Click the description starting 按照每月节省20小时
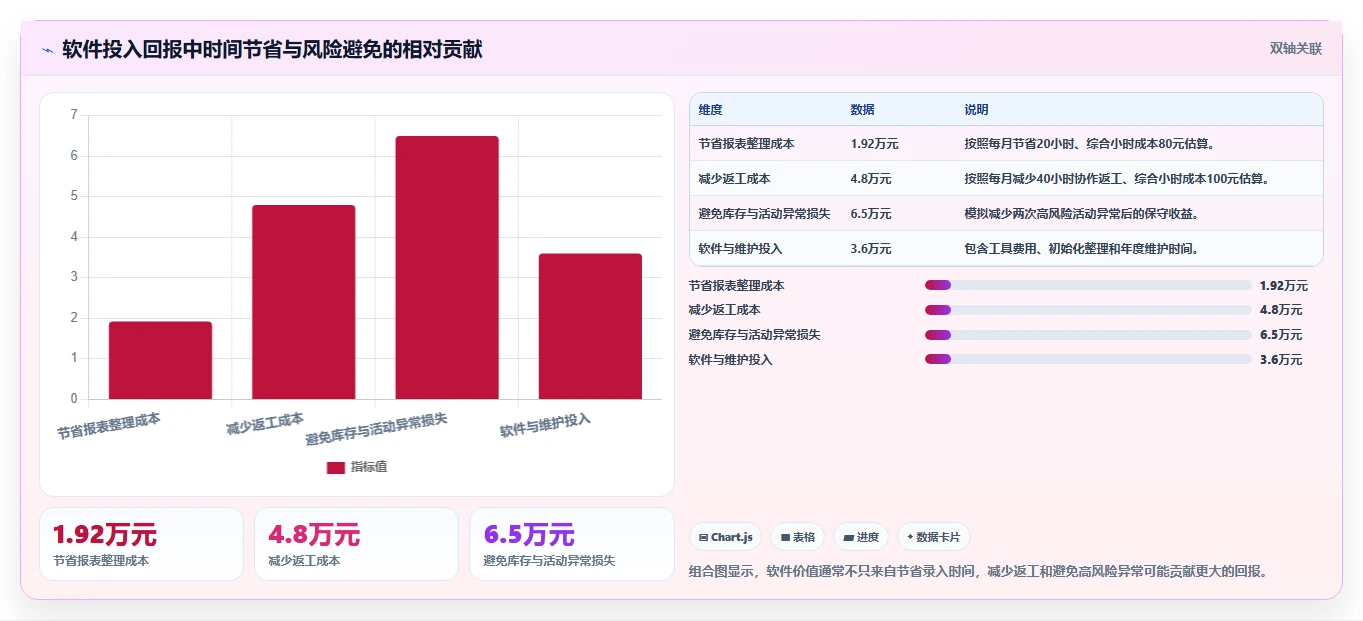 (x=1090, y=144)
